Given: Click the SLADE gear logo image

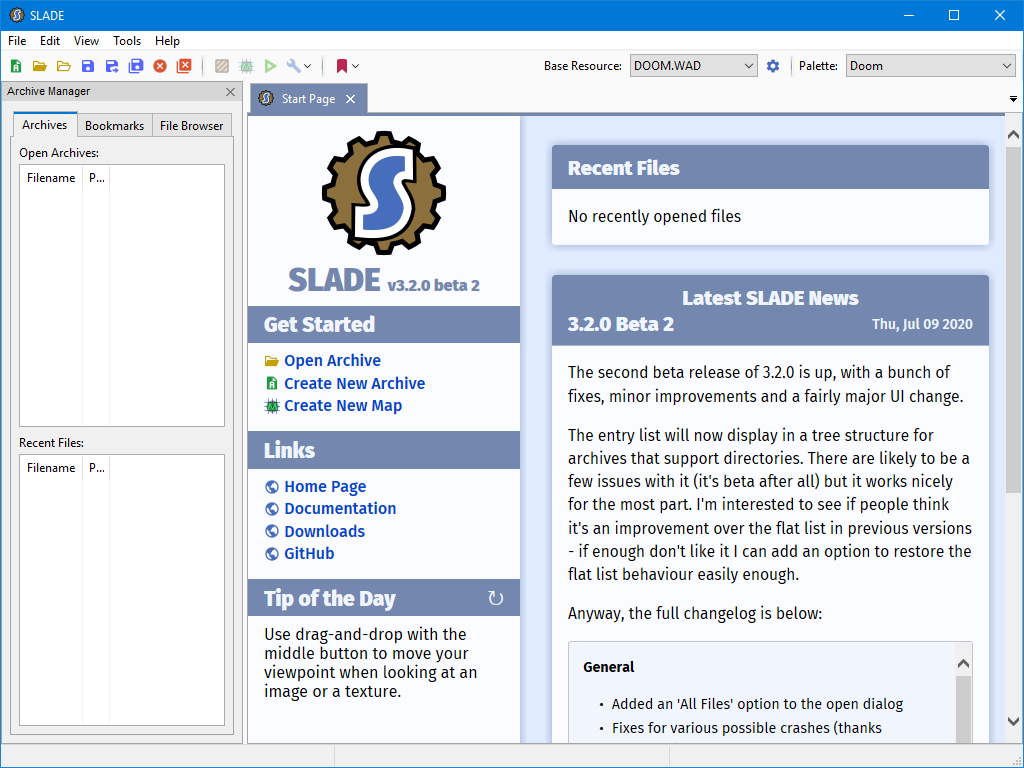Looking at the screenshot, I should (x=384, y=193).
